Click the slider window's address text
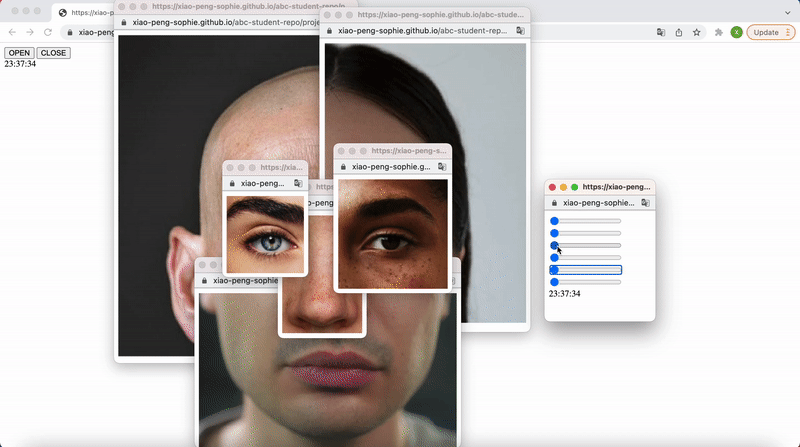 pos(598,203)
